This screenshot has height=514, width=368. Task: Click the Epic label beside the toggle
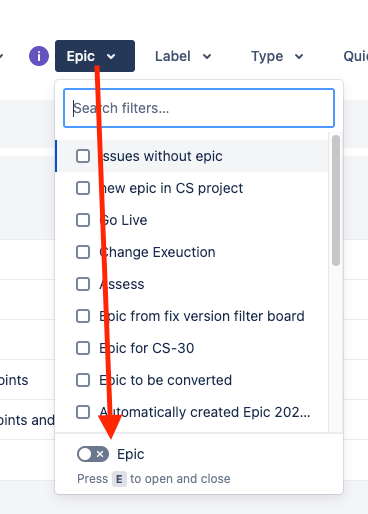(x=131, y=454)
